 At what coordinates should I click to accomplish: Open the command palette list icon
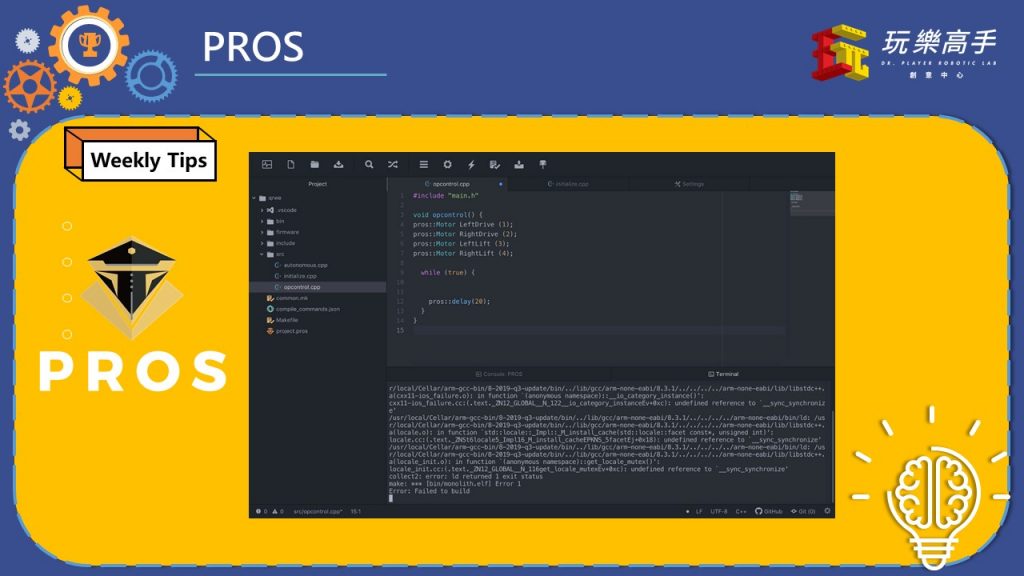pyautogui.click(x=424, y=165)
